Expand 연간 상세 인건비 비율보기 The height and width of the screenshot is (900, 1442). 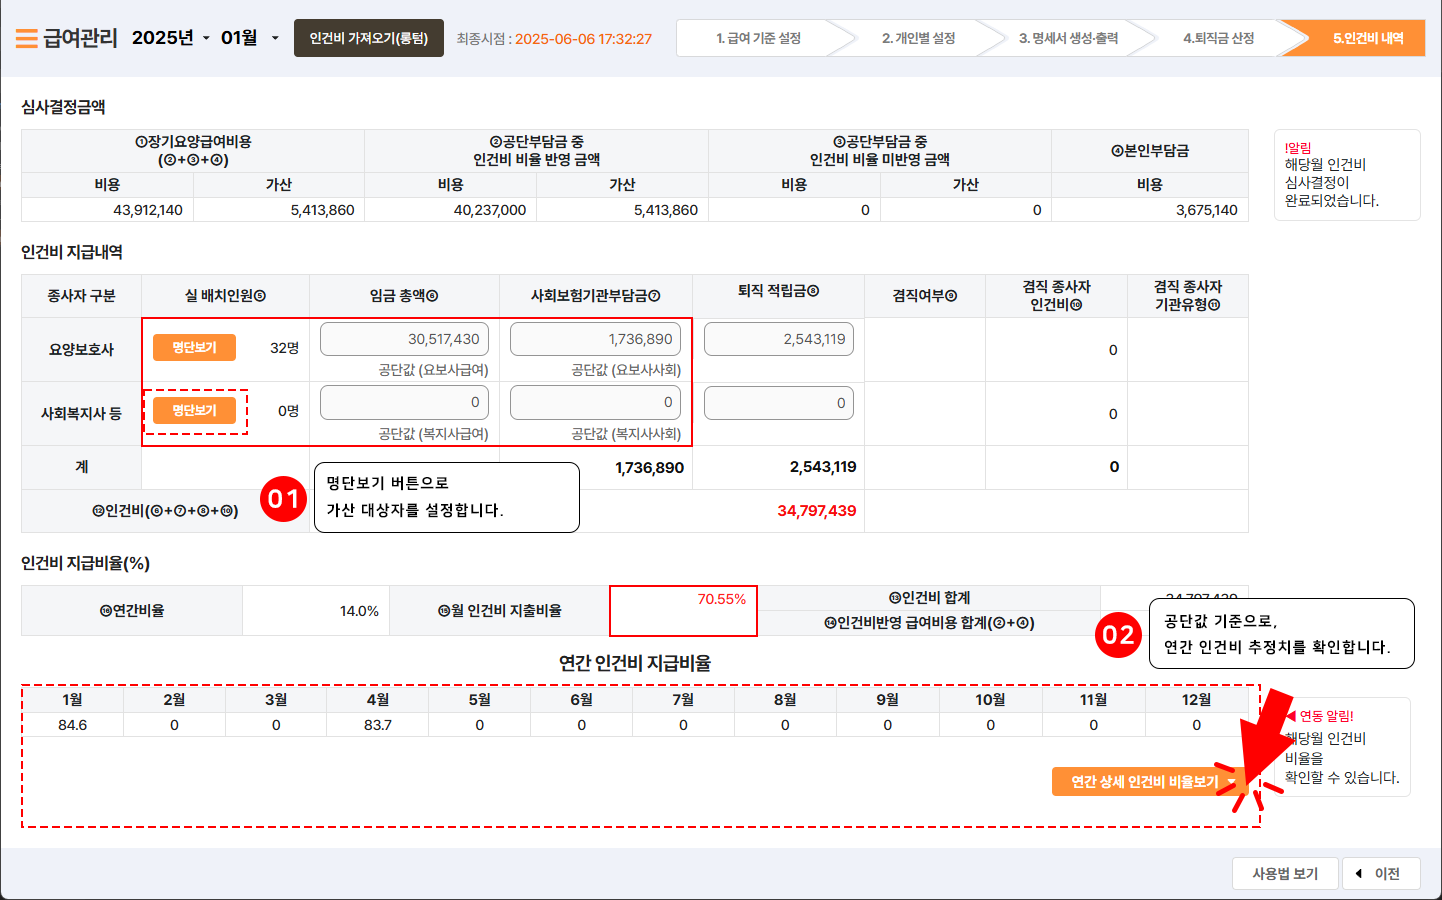pos(1150,782)
